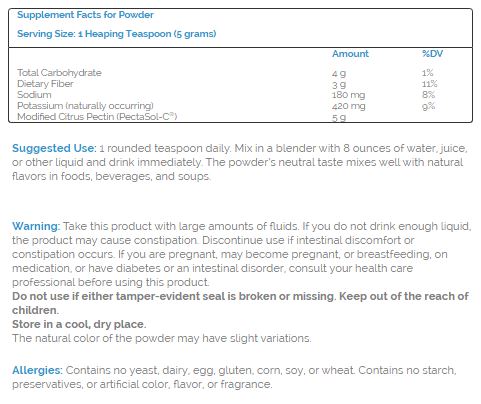Click the "4 g" carbohydrate amount
Image resolution: width=481 pixels, height=404 pixels.
[339, 73]
